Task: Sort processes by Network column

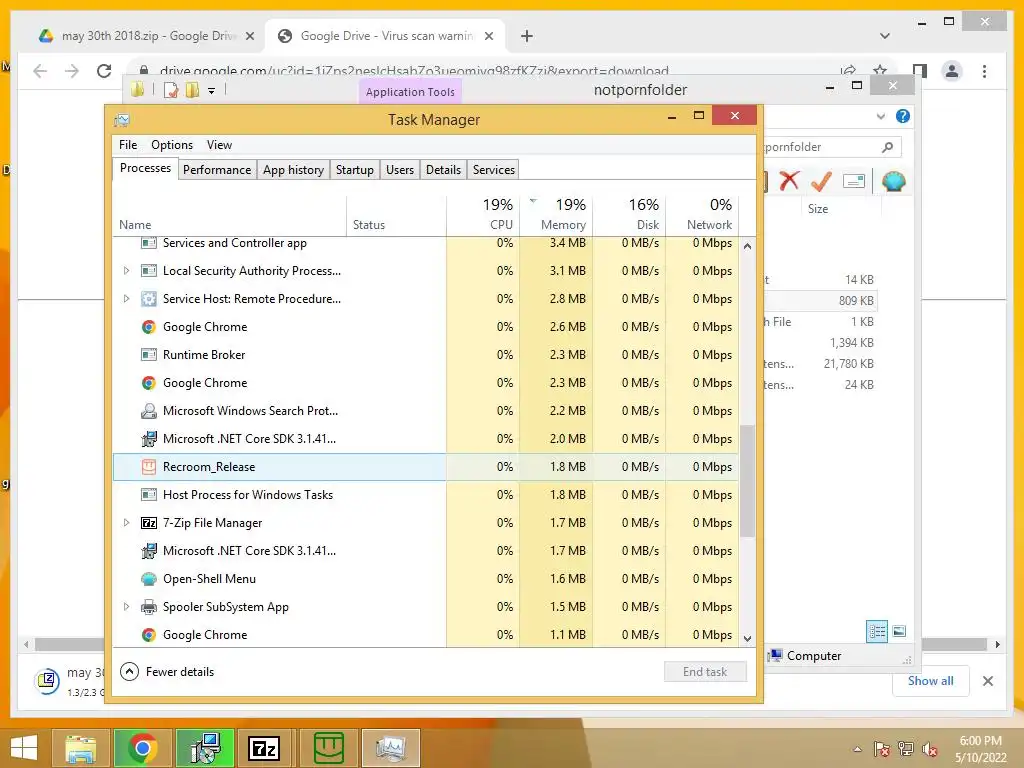Action: [703, 214]
